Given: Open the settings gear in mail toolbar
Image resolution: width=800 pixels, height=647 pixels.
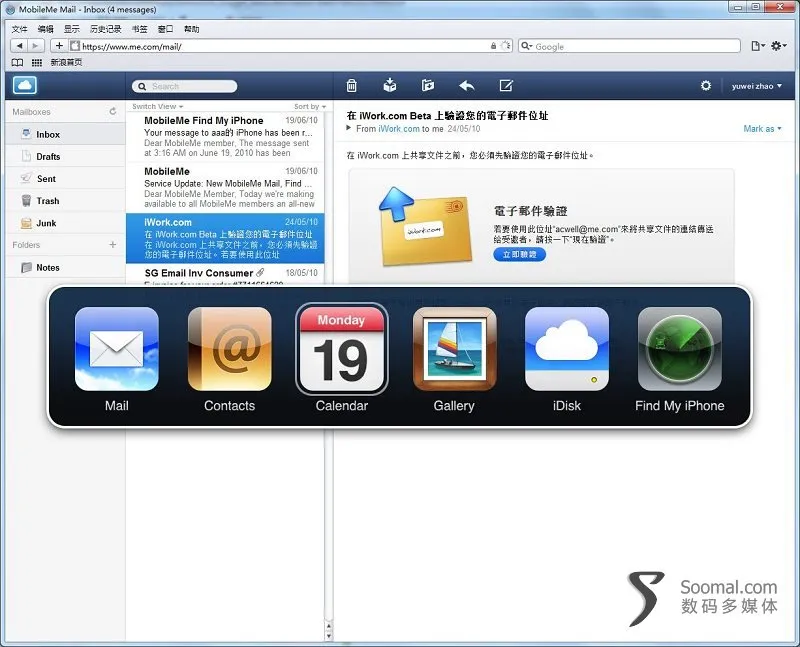Looking at the screenshot, I should tap(706, 86).
